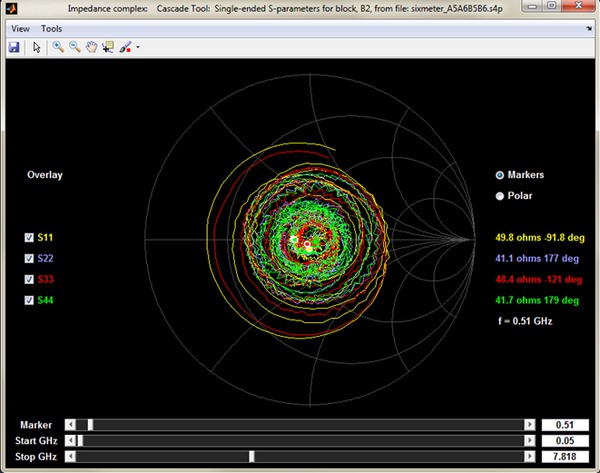Select the Edit Plot arrow tool
600x473 pixels.
(x=37, y=47)
